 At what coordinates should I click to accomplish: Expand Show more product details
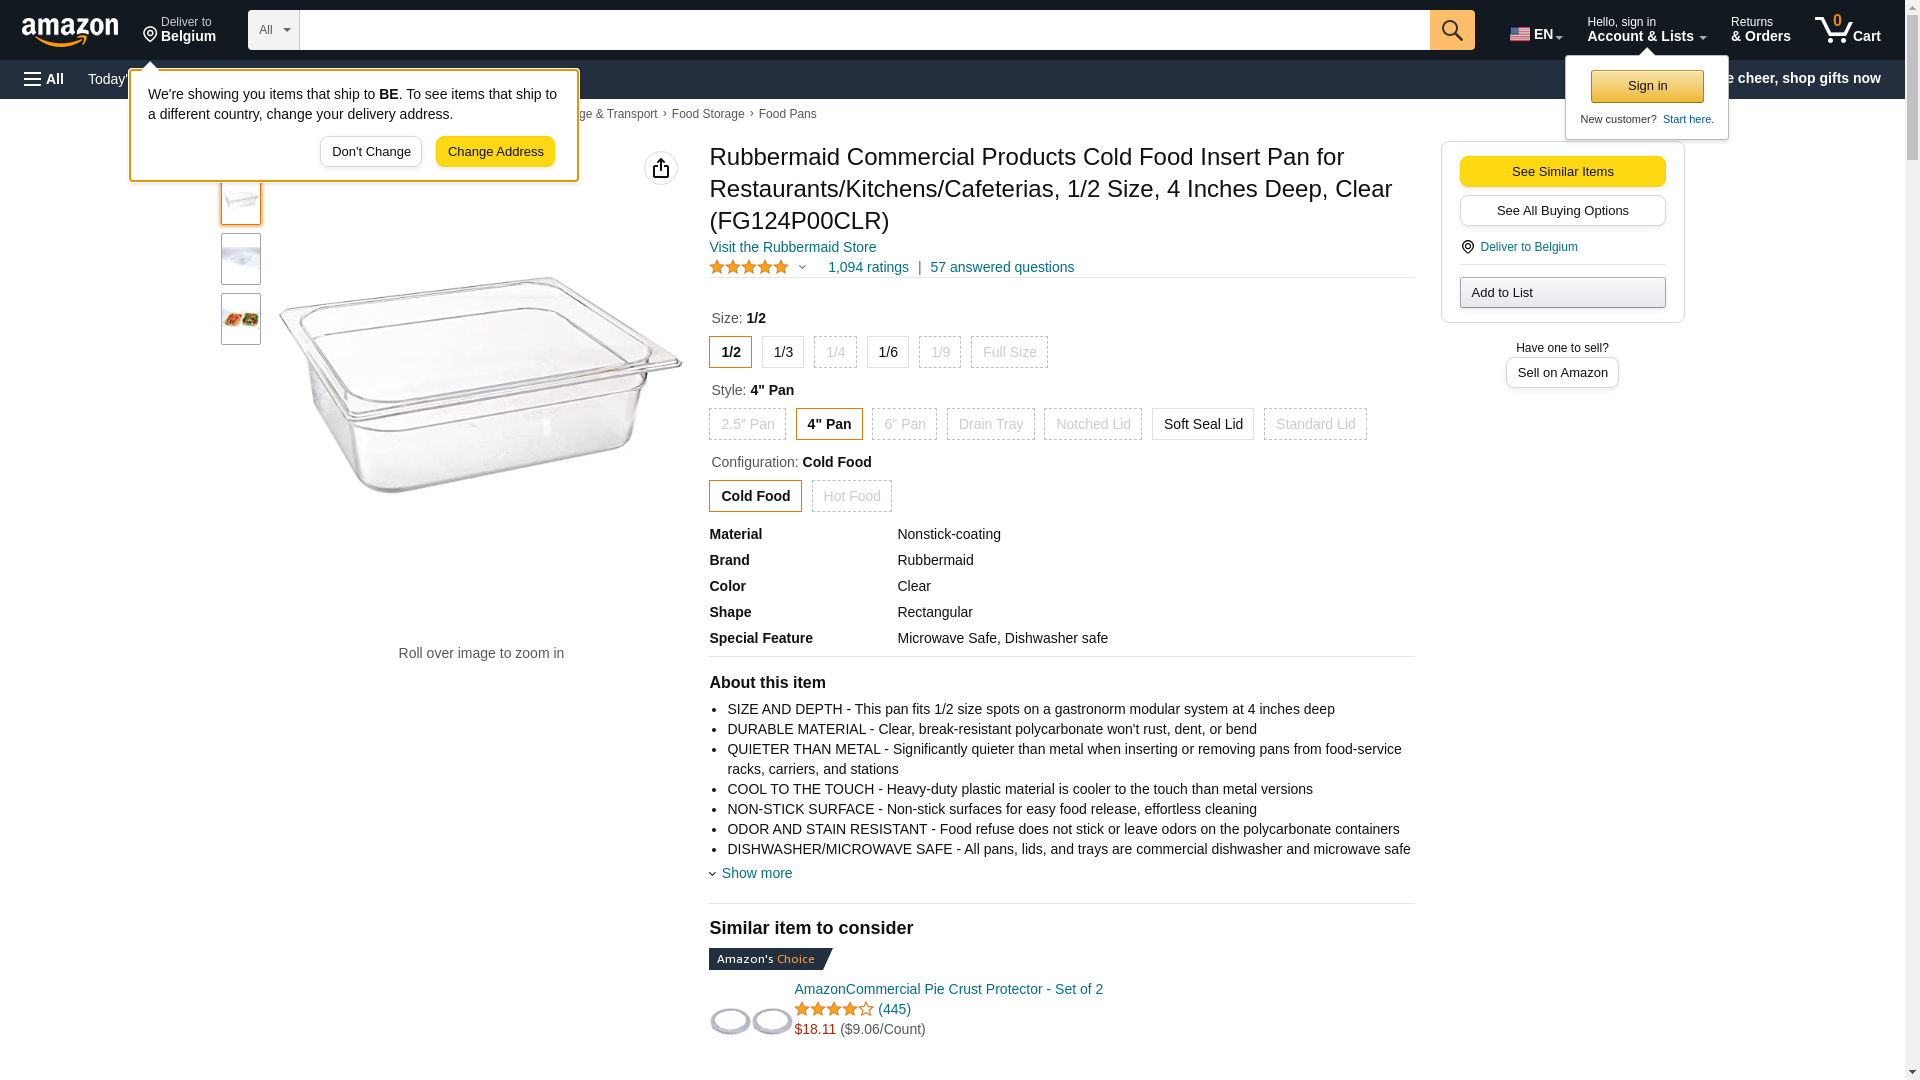coord(756,873)
